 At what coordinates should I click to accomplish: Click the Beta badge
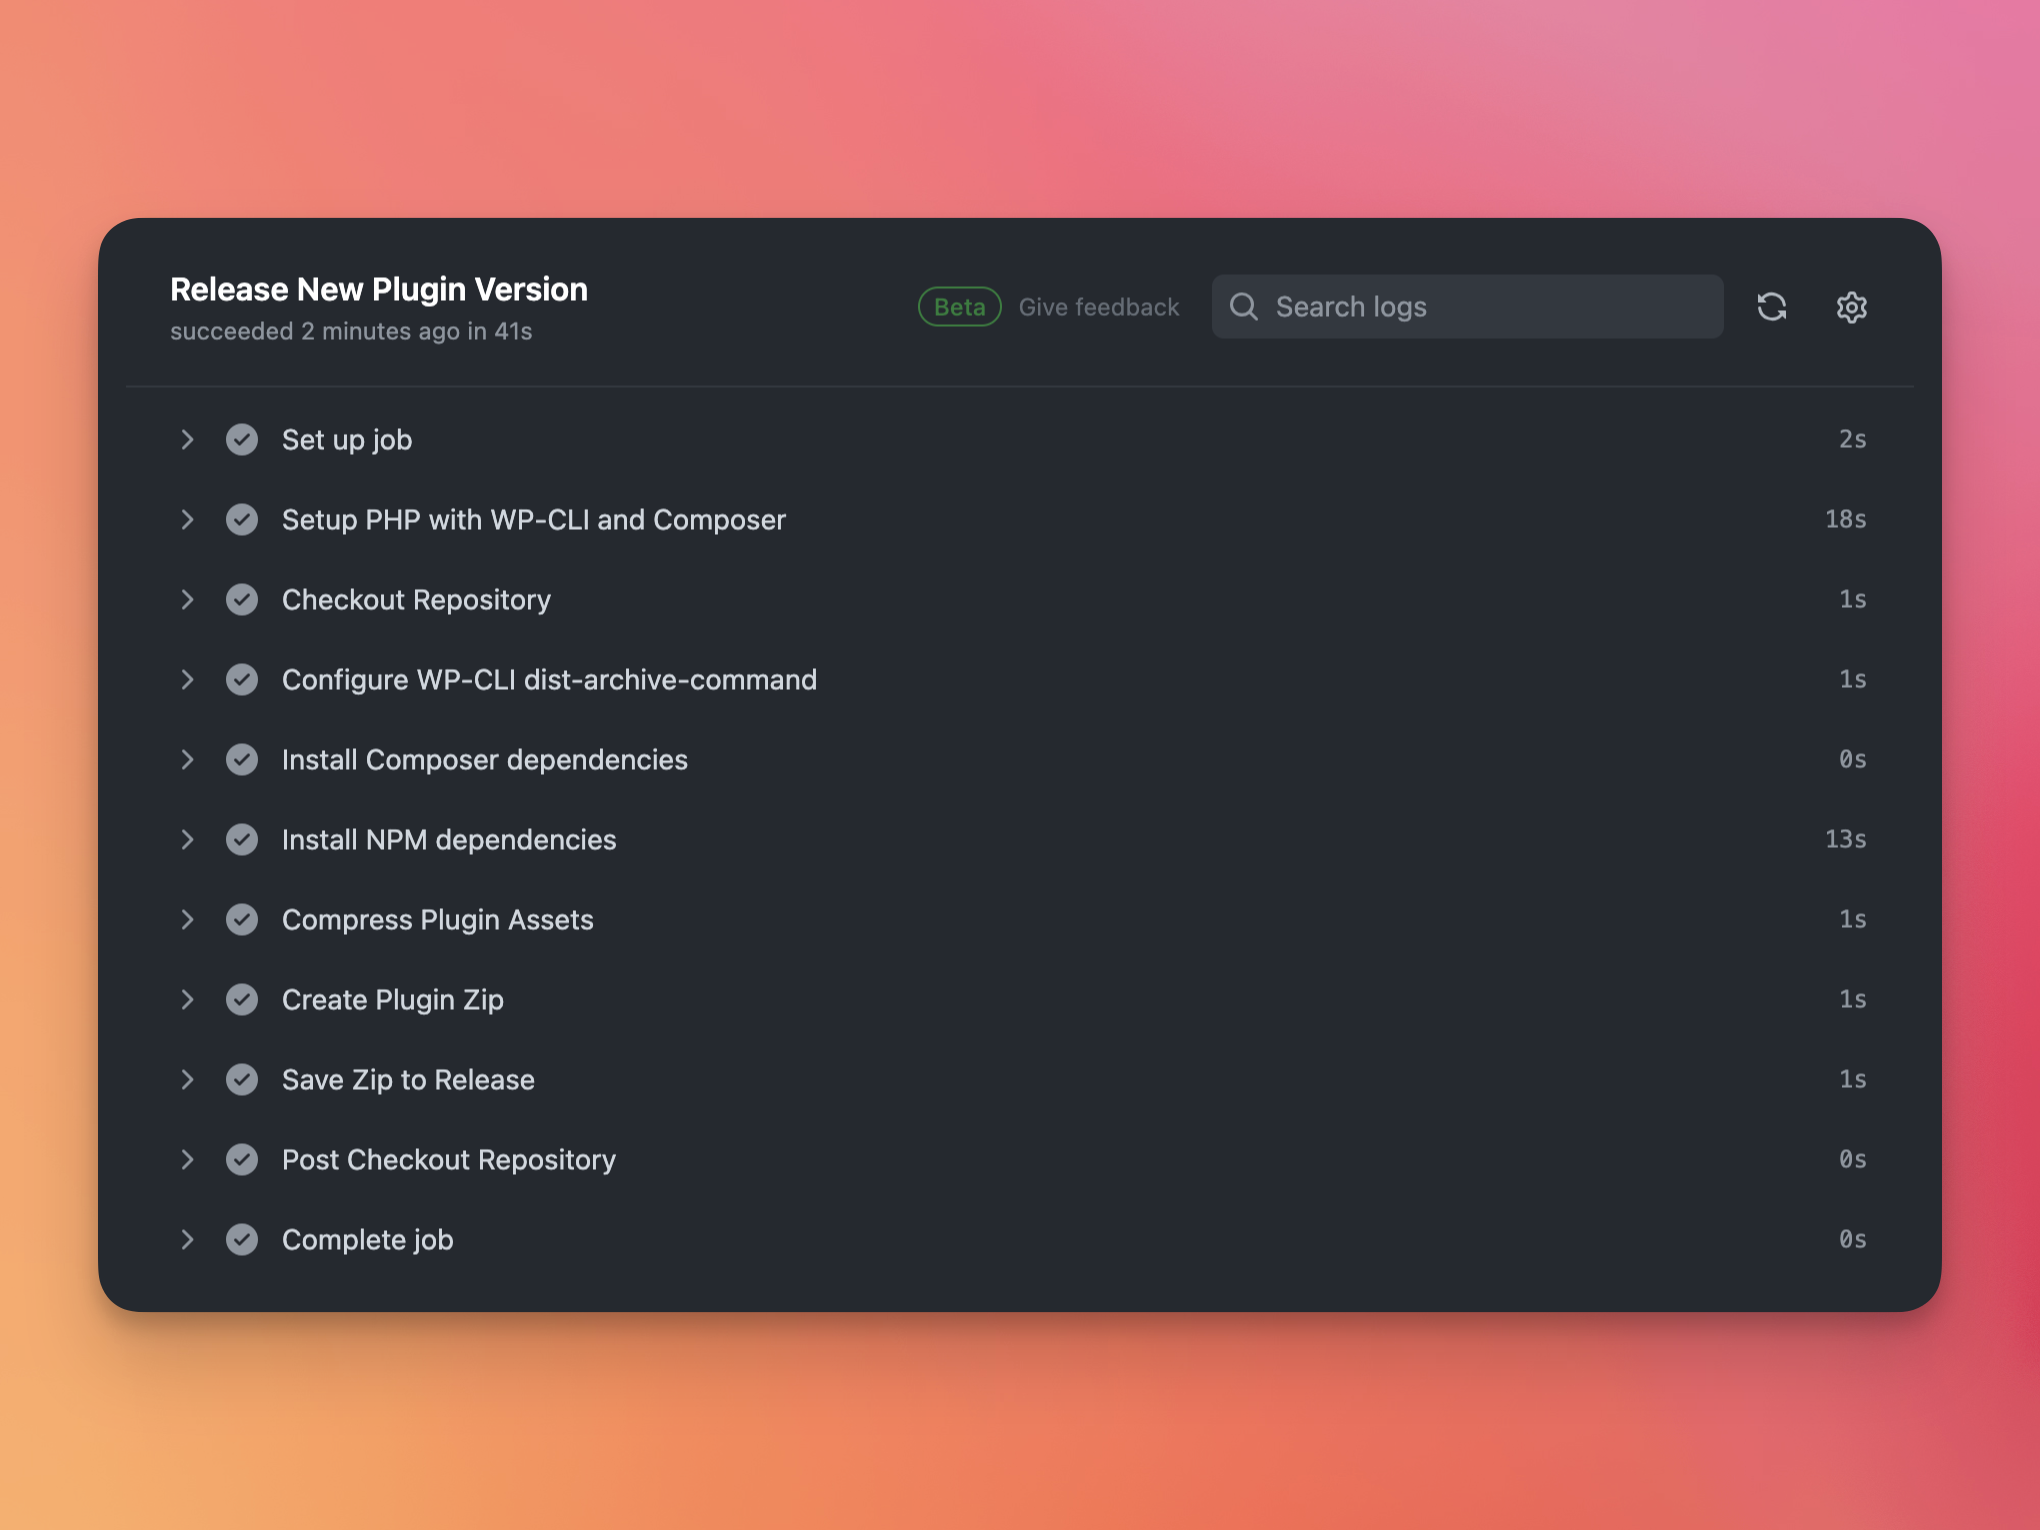959,307
